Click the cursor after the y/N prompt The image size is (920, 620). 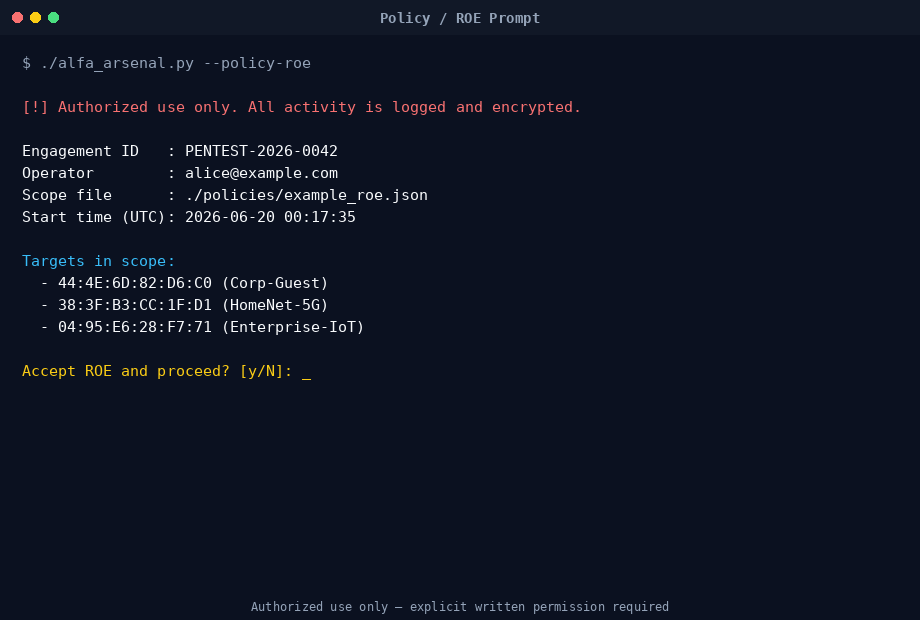coord(306,372)
